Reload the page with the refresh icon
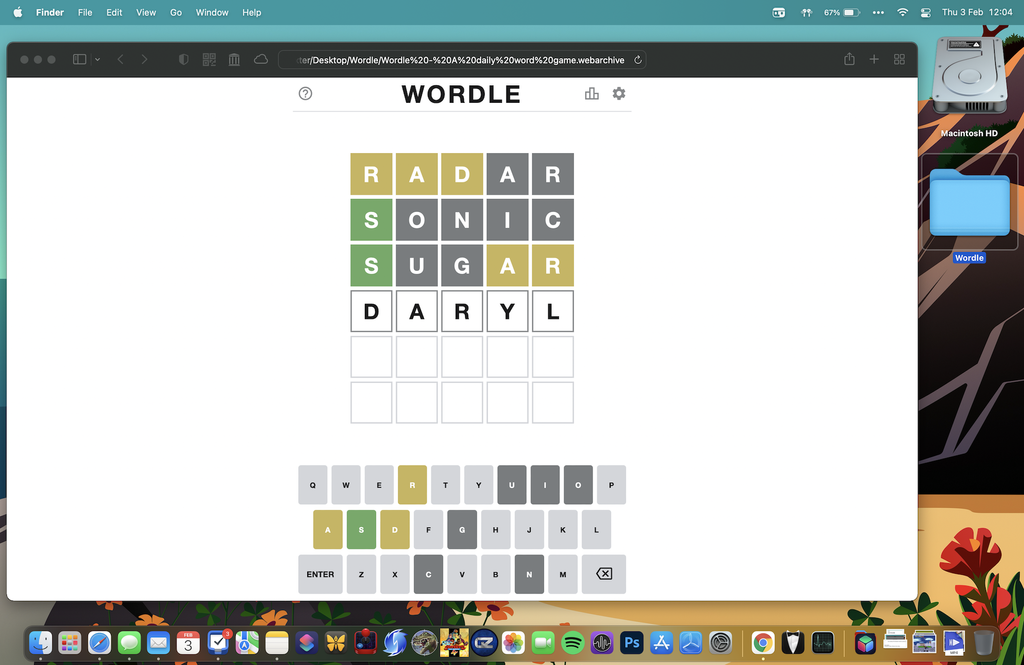The height and width of the screenshot is (665, 1024). click(x=637, y=59)
